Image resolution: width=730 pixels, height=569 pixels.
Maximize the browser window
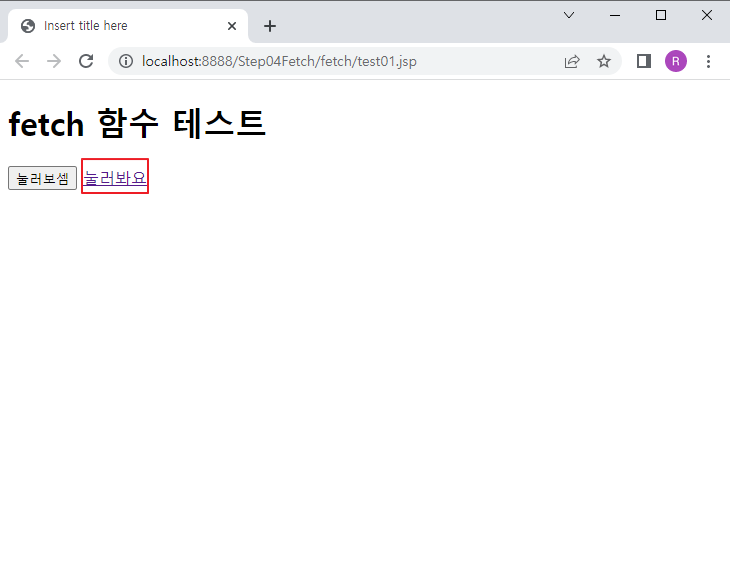coord(661,15)
